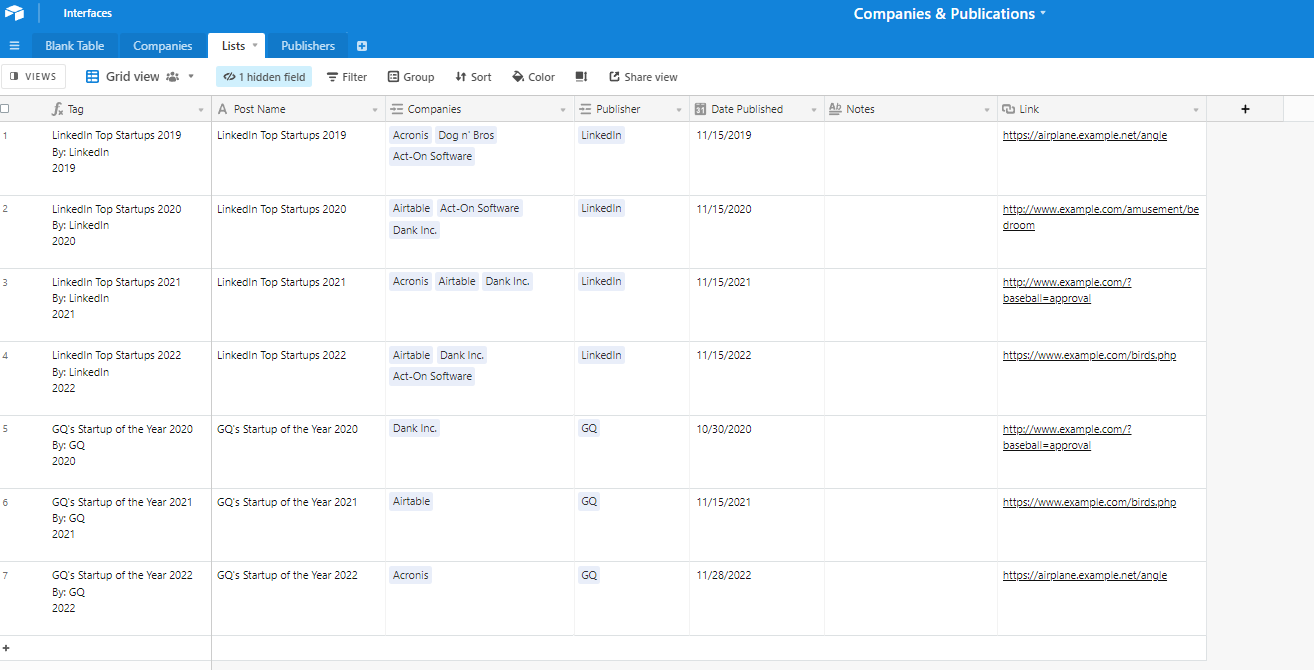Click Act-On Software tag in row 2
The width and height of the screenshot is (1314, 670).
480,208
